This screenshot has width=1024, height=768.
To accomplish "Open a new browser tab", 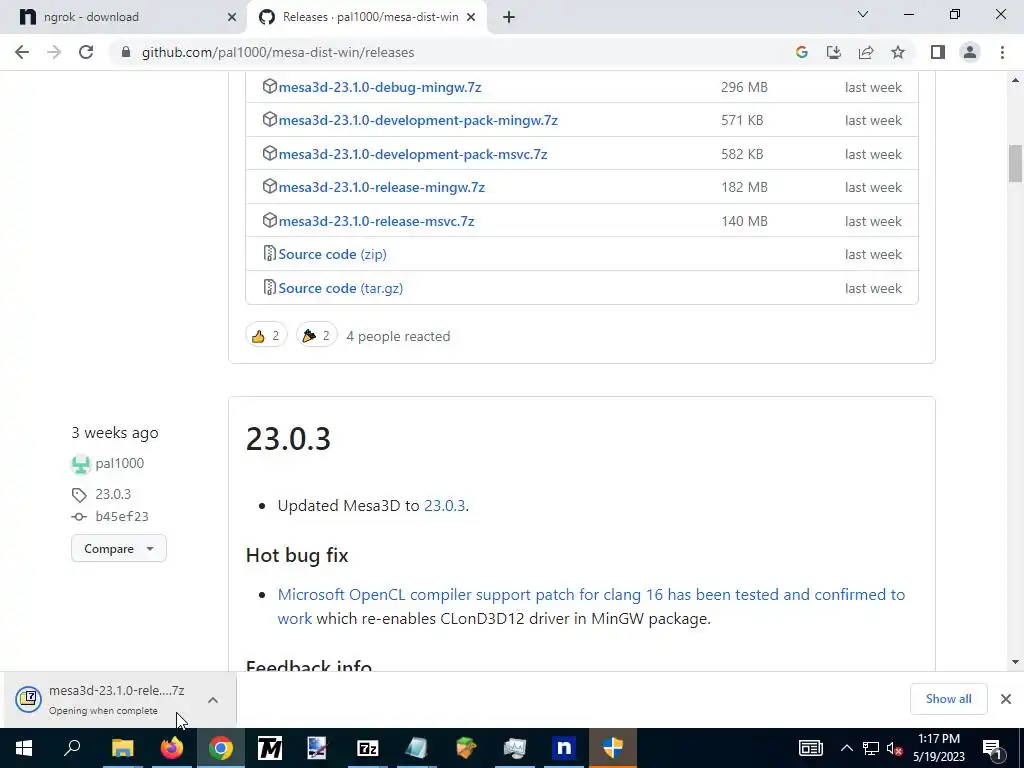I will 509,17.
